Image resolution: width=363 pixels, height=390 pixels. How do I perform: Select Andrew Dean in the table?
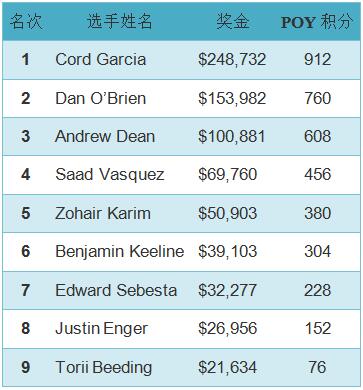(x=105, y=137)
